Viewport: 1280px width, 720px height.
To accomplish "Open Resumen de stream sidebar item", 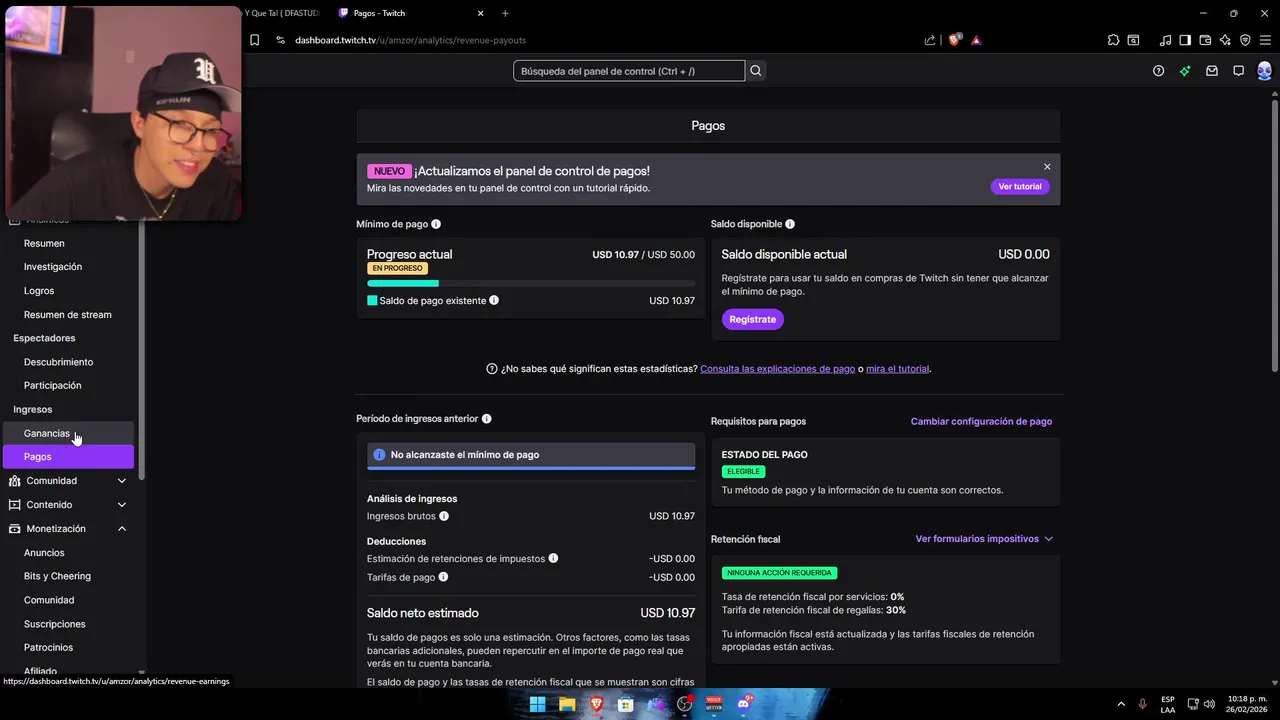I will (x=68, y=315).
